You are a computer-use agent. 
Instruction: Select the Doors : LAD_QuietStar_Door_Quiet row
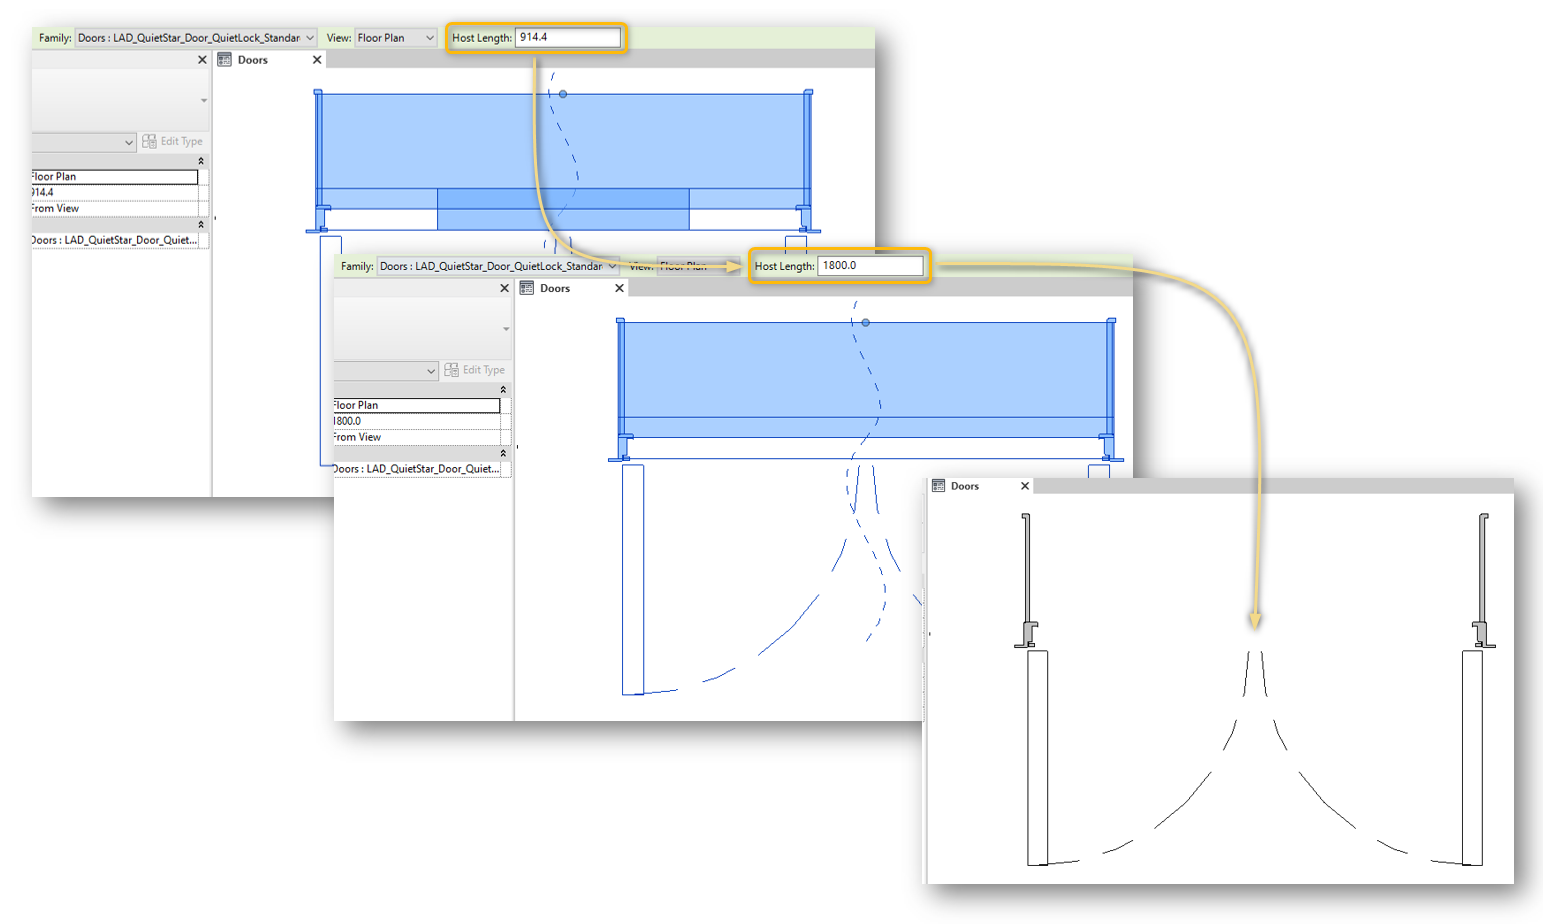click(x=115, y=238)
